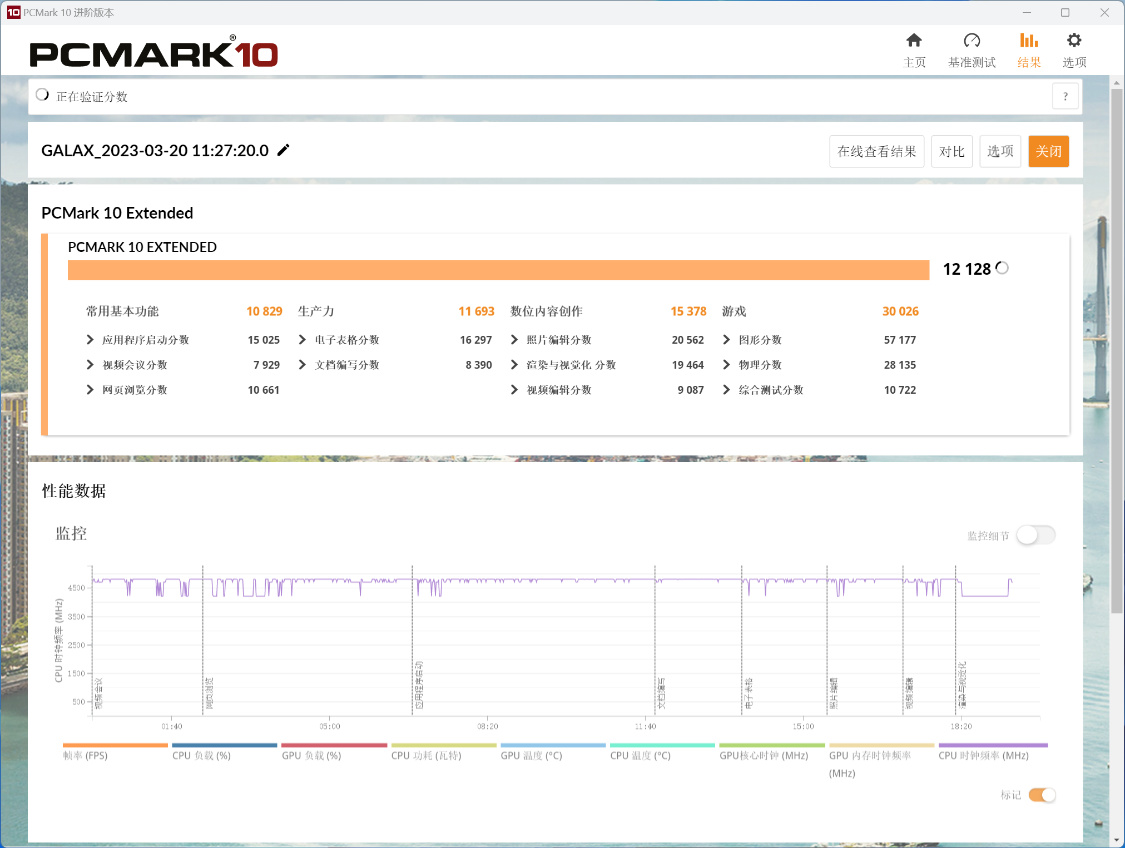Expand 视频会议分数 row
The image size is (1125, 848).
point(90,364)
